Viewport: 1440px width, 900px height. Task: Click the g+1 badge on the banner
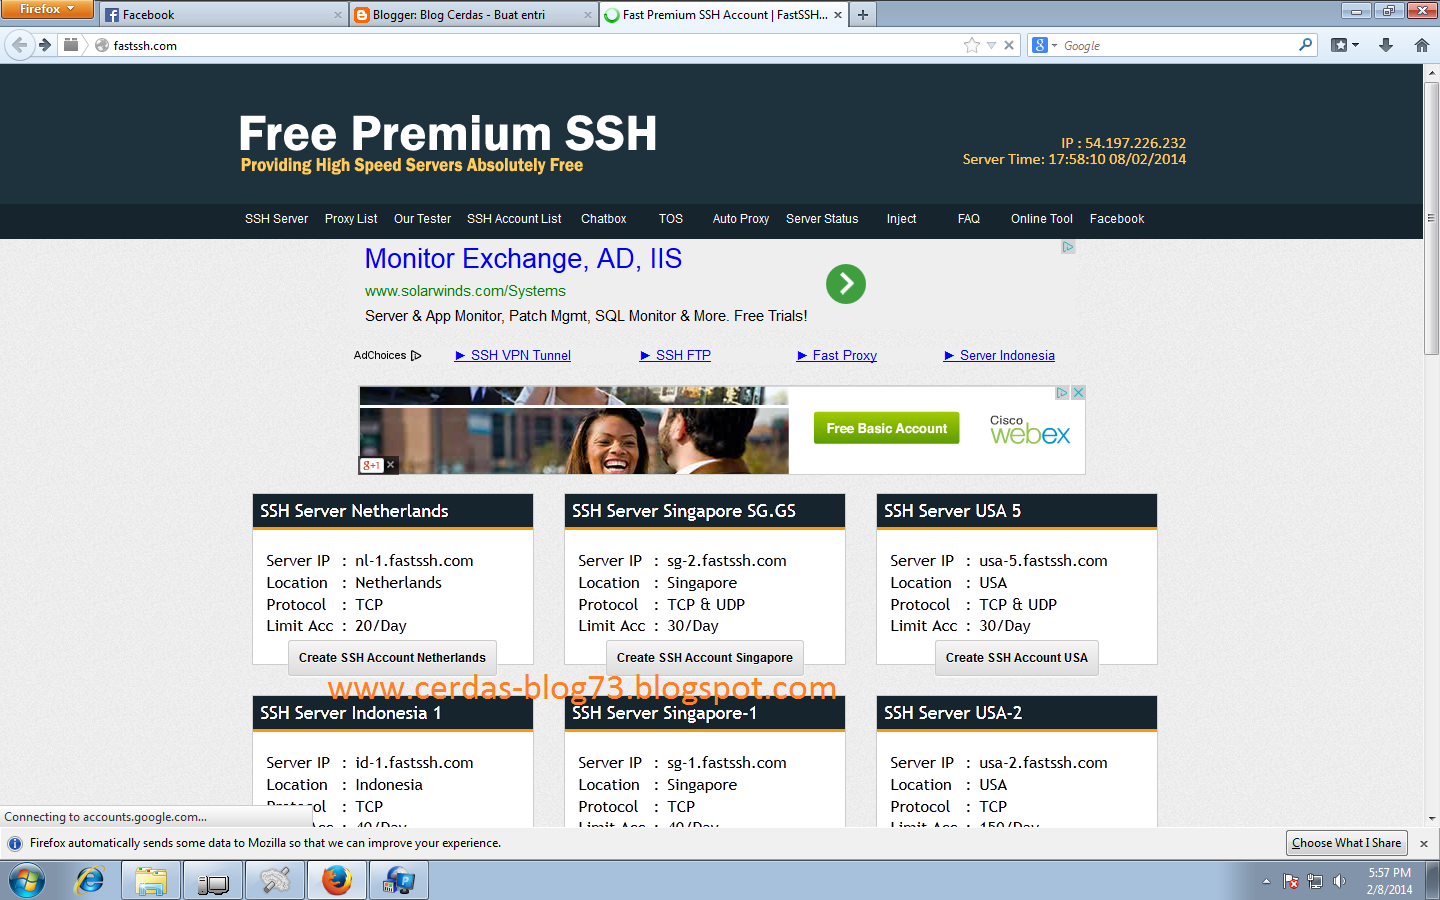click(372, 465)
